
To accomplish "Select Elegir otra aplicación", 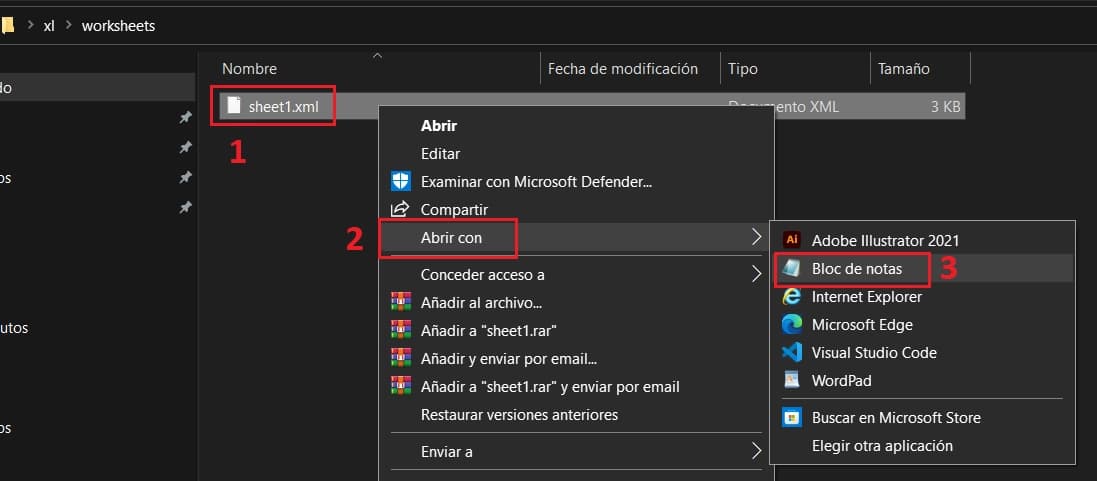I will pyautogui.click(x=882, y=445).
